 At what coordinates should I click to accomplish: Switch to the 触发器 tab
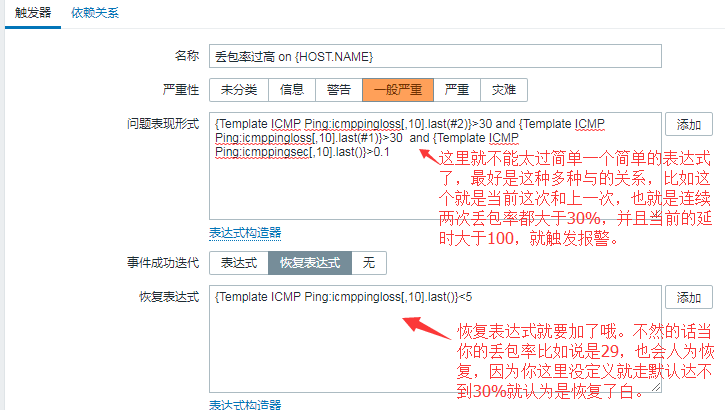(32, 15)
